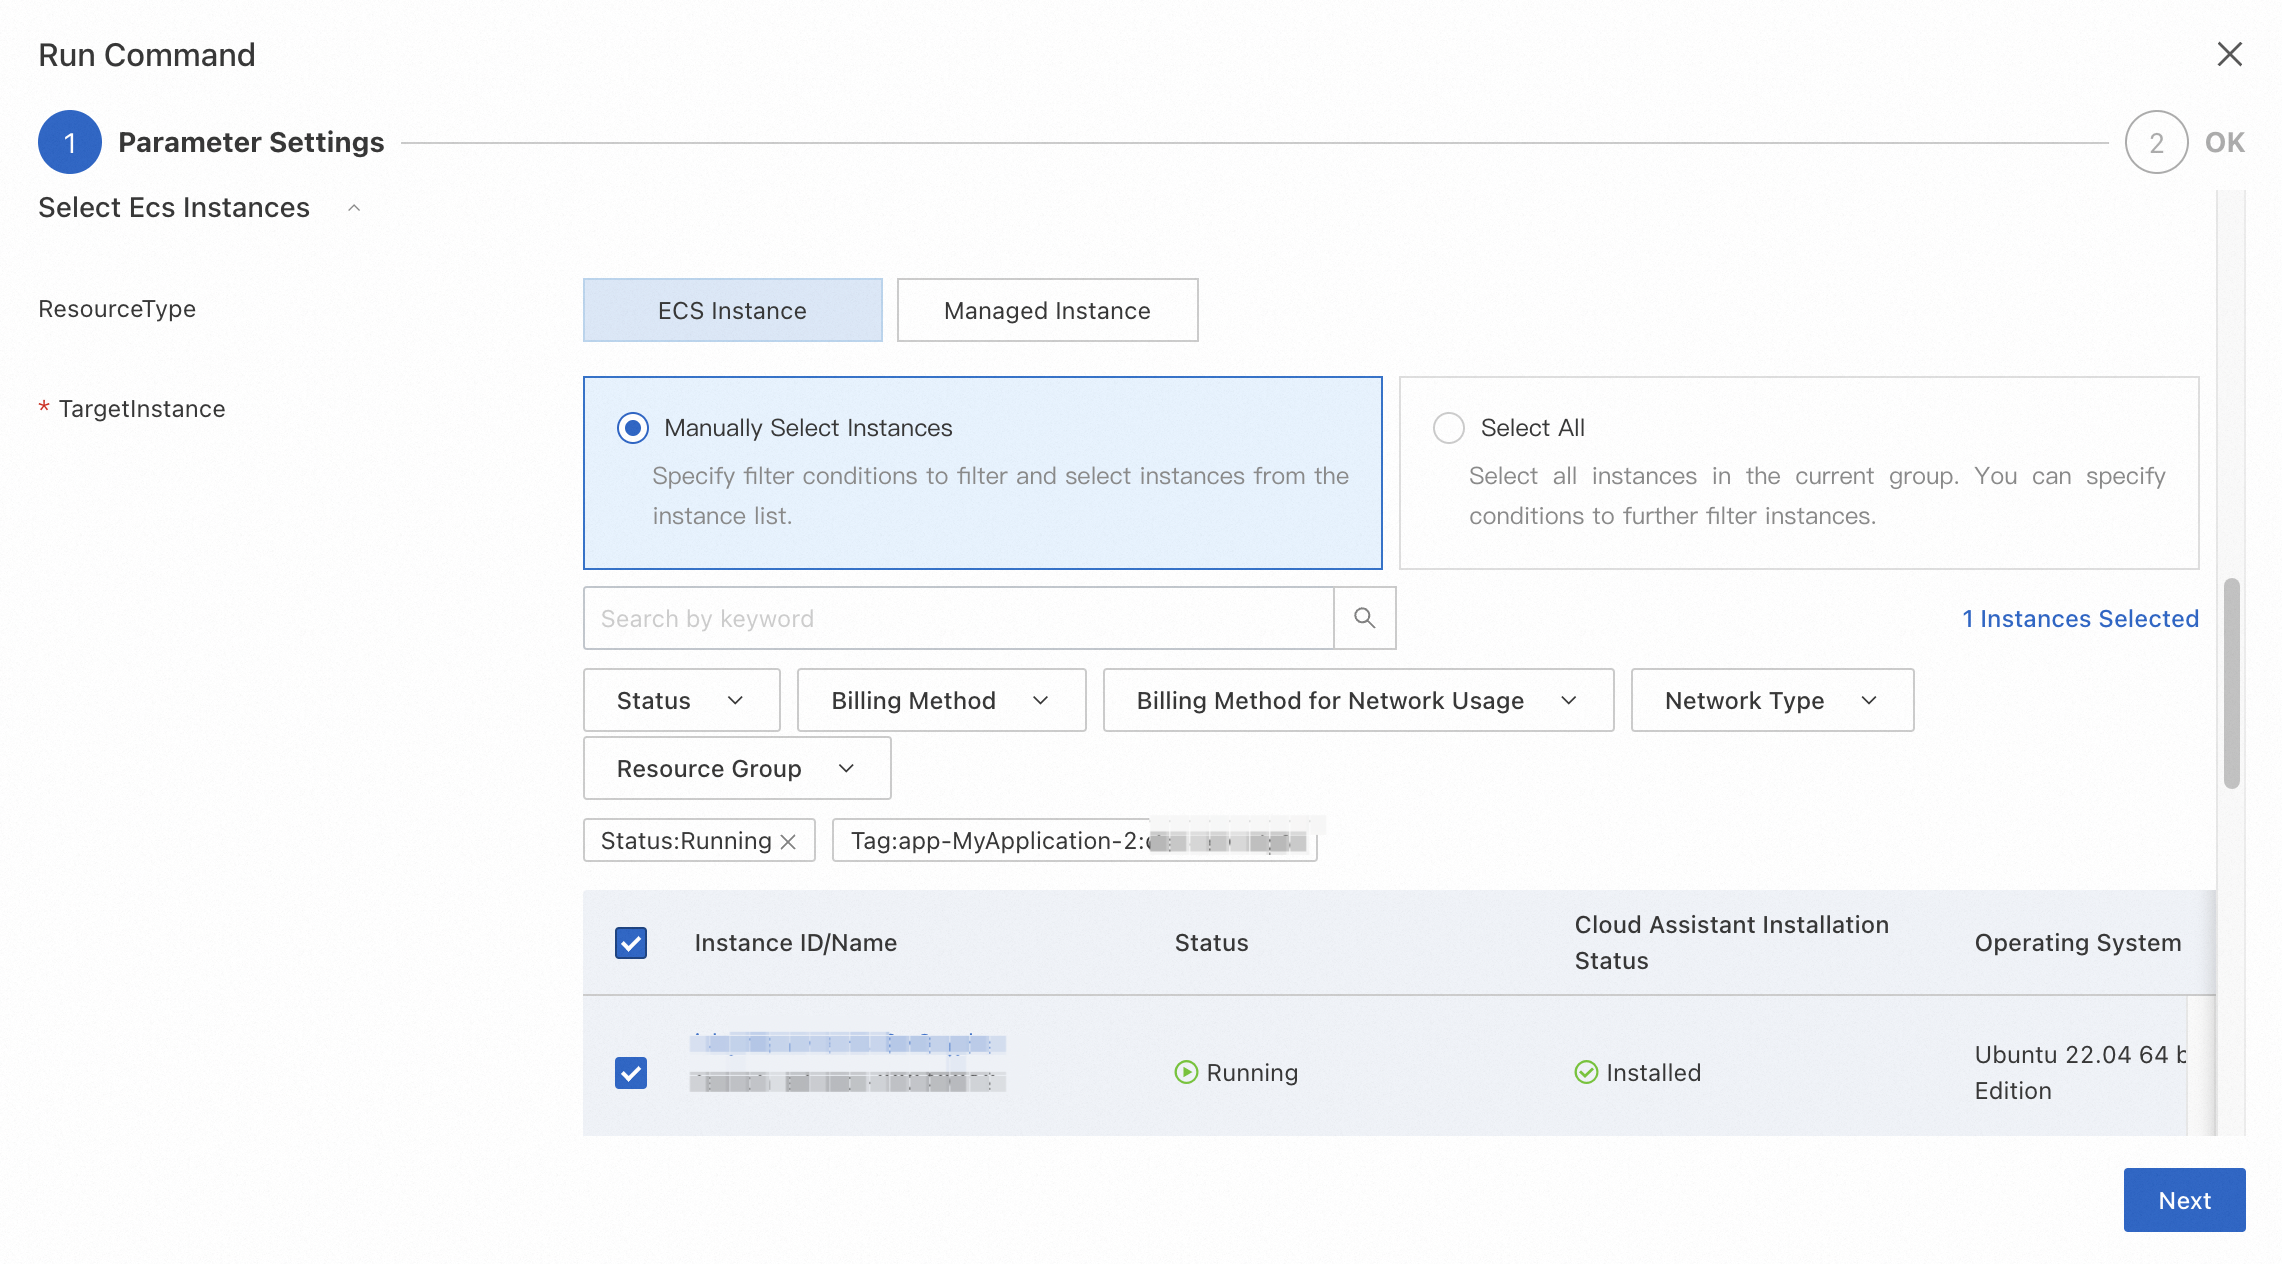The width and height of the screenshot is (2282, 1264).
Task: Open the Network Type dropdown
Action: [x=1771, y=700]
